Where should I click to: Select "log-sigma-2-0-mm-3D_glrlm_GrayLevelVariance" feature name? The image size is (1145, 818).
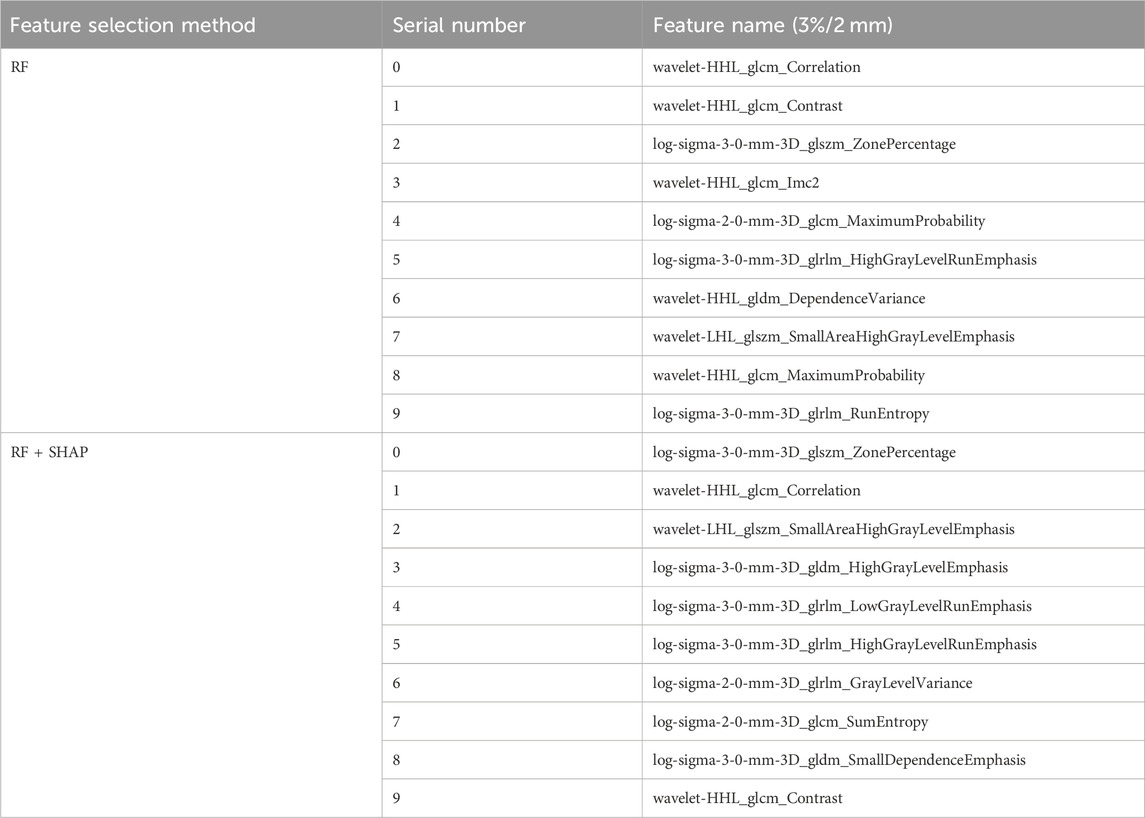click(813, 684)
